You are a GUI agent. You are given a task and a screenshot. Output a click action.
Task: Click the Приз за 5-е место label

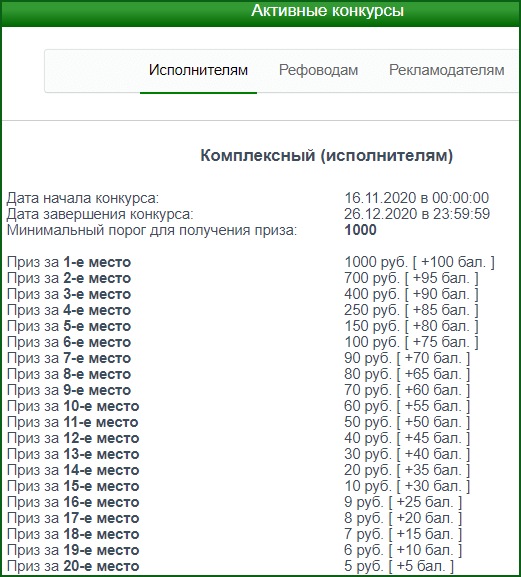tap(69, 326)
